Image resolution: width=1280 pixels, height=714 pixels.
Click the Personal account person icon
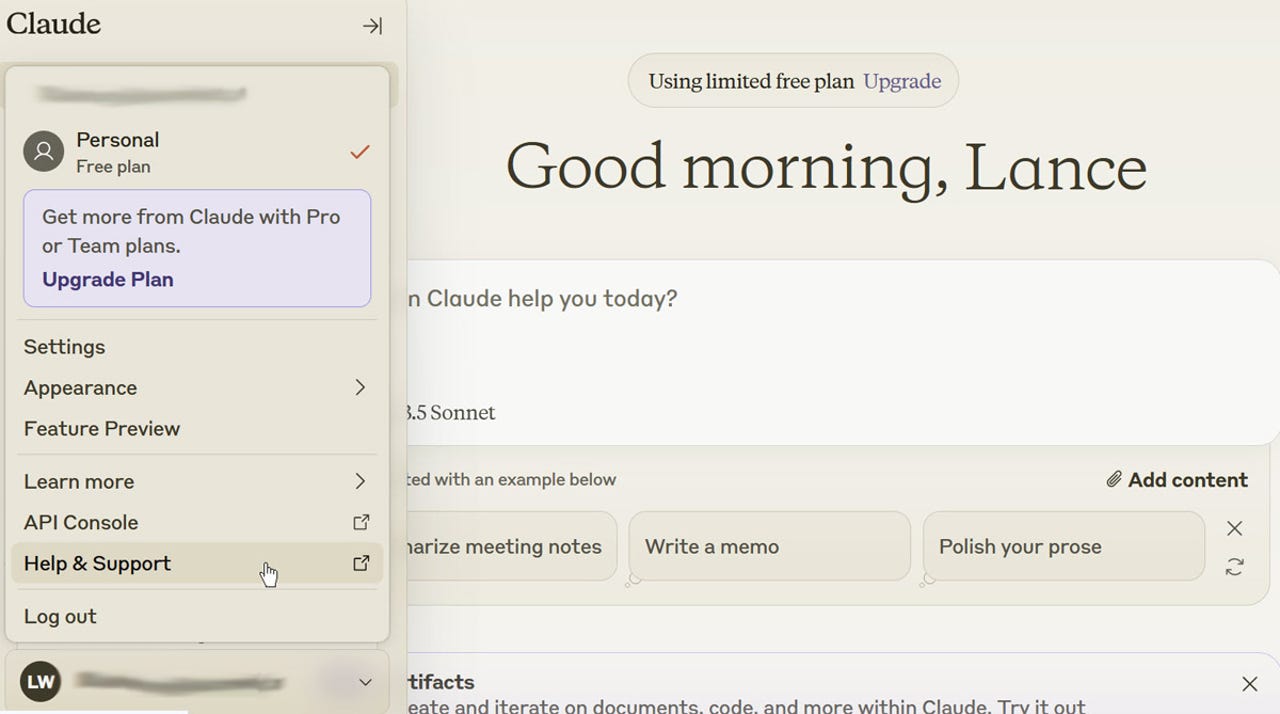tap(43, 151)
